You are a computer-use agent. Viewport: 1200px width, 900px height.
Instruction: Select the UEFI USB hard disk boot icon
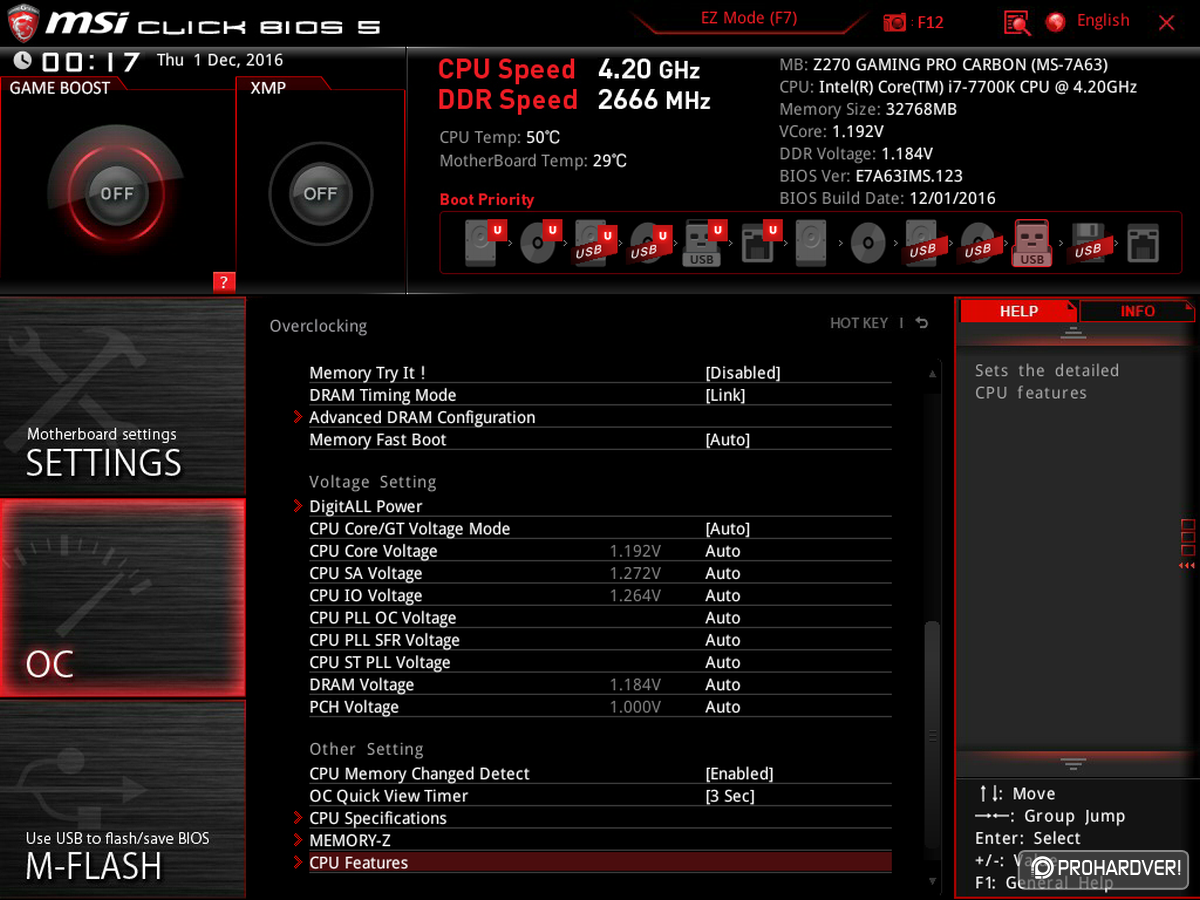coord(593,243)
